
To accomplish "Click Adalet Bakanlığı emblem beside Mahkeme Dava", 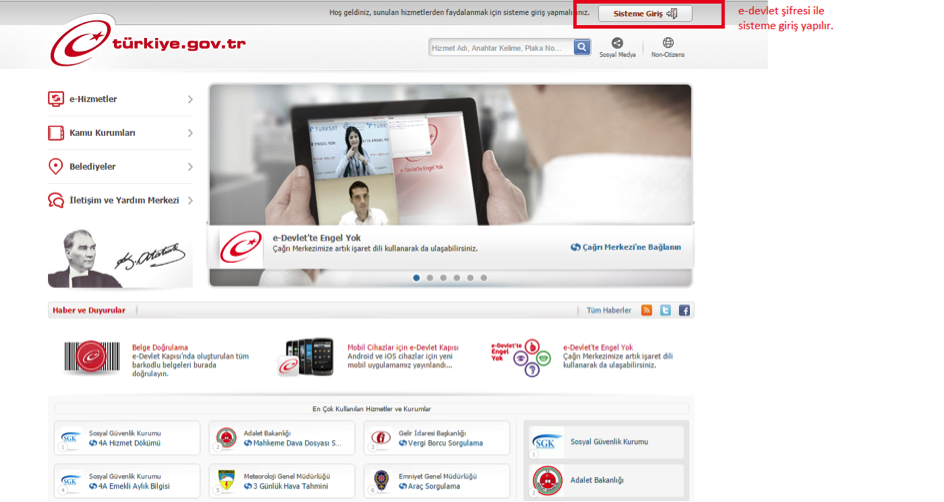I will pos(226,438).
